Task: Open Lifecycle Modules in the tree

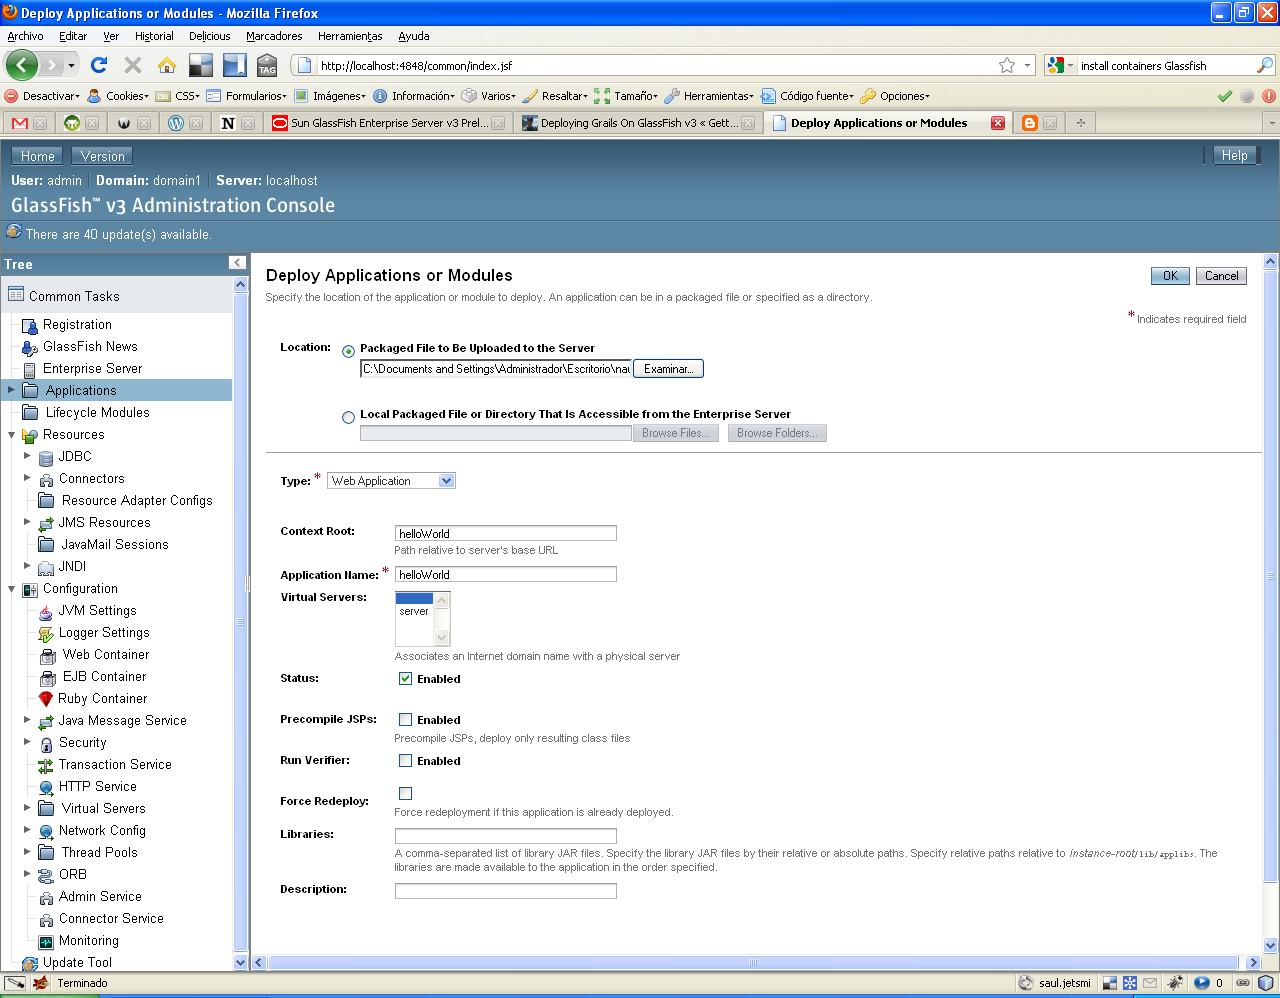Action: click(98, 412)
